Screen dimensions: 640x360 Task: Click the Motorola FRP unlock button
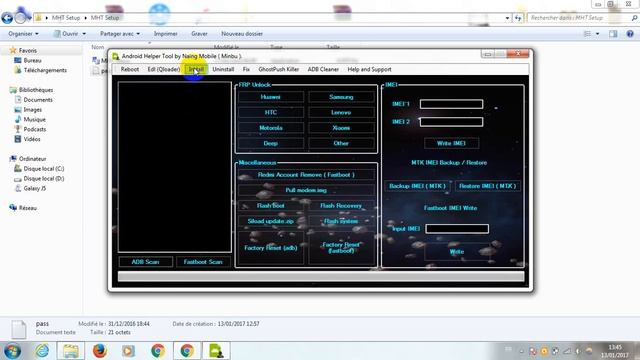click(271, 128)
